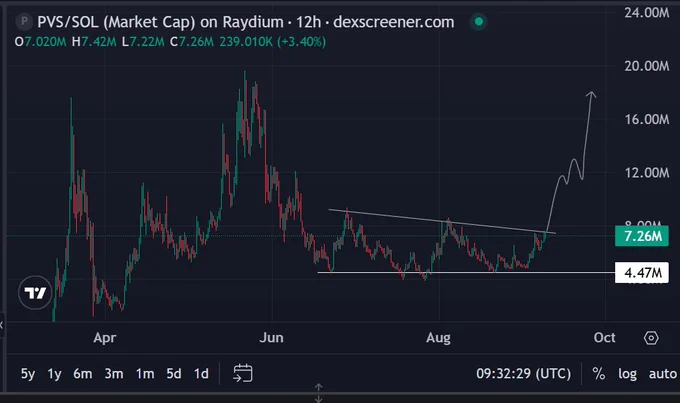Toggle percent scale mode

(598, 374)
